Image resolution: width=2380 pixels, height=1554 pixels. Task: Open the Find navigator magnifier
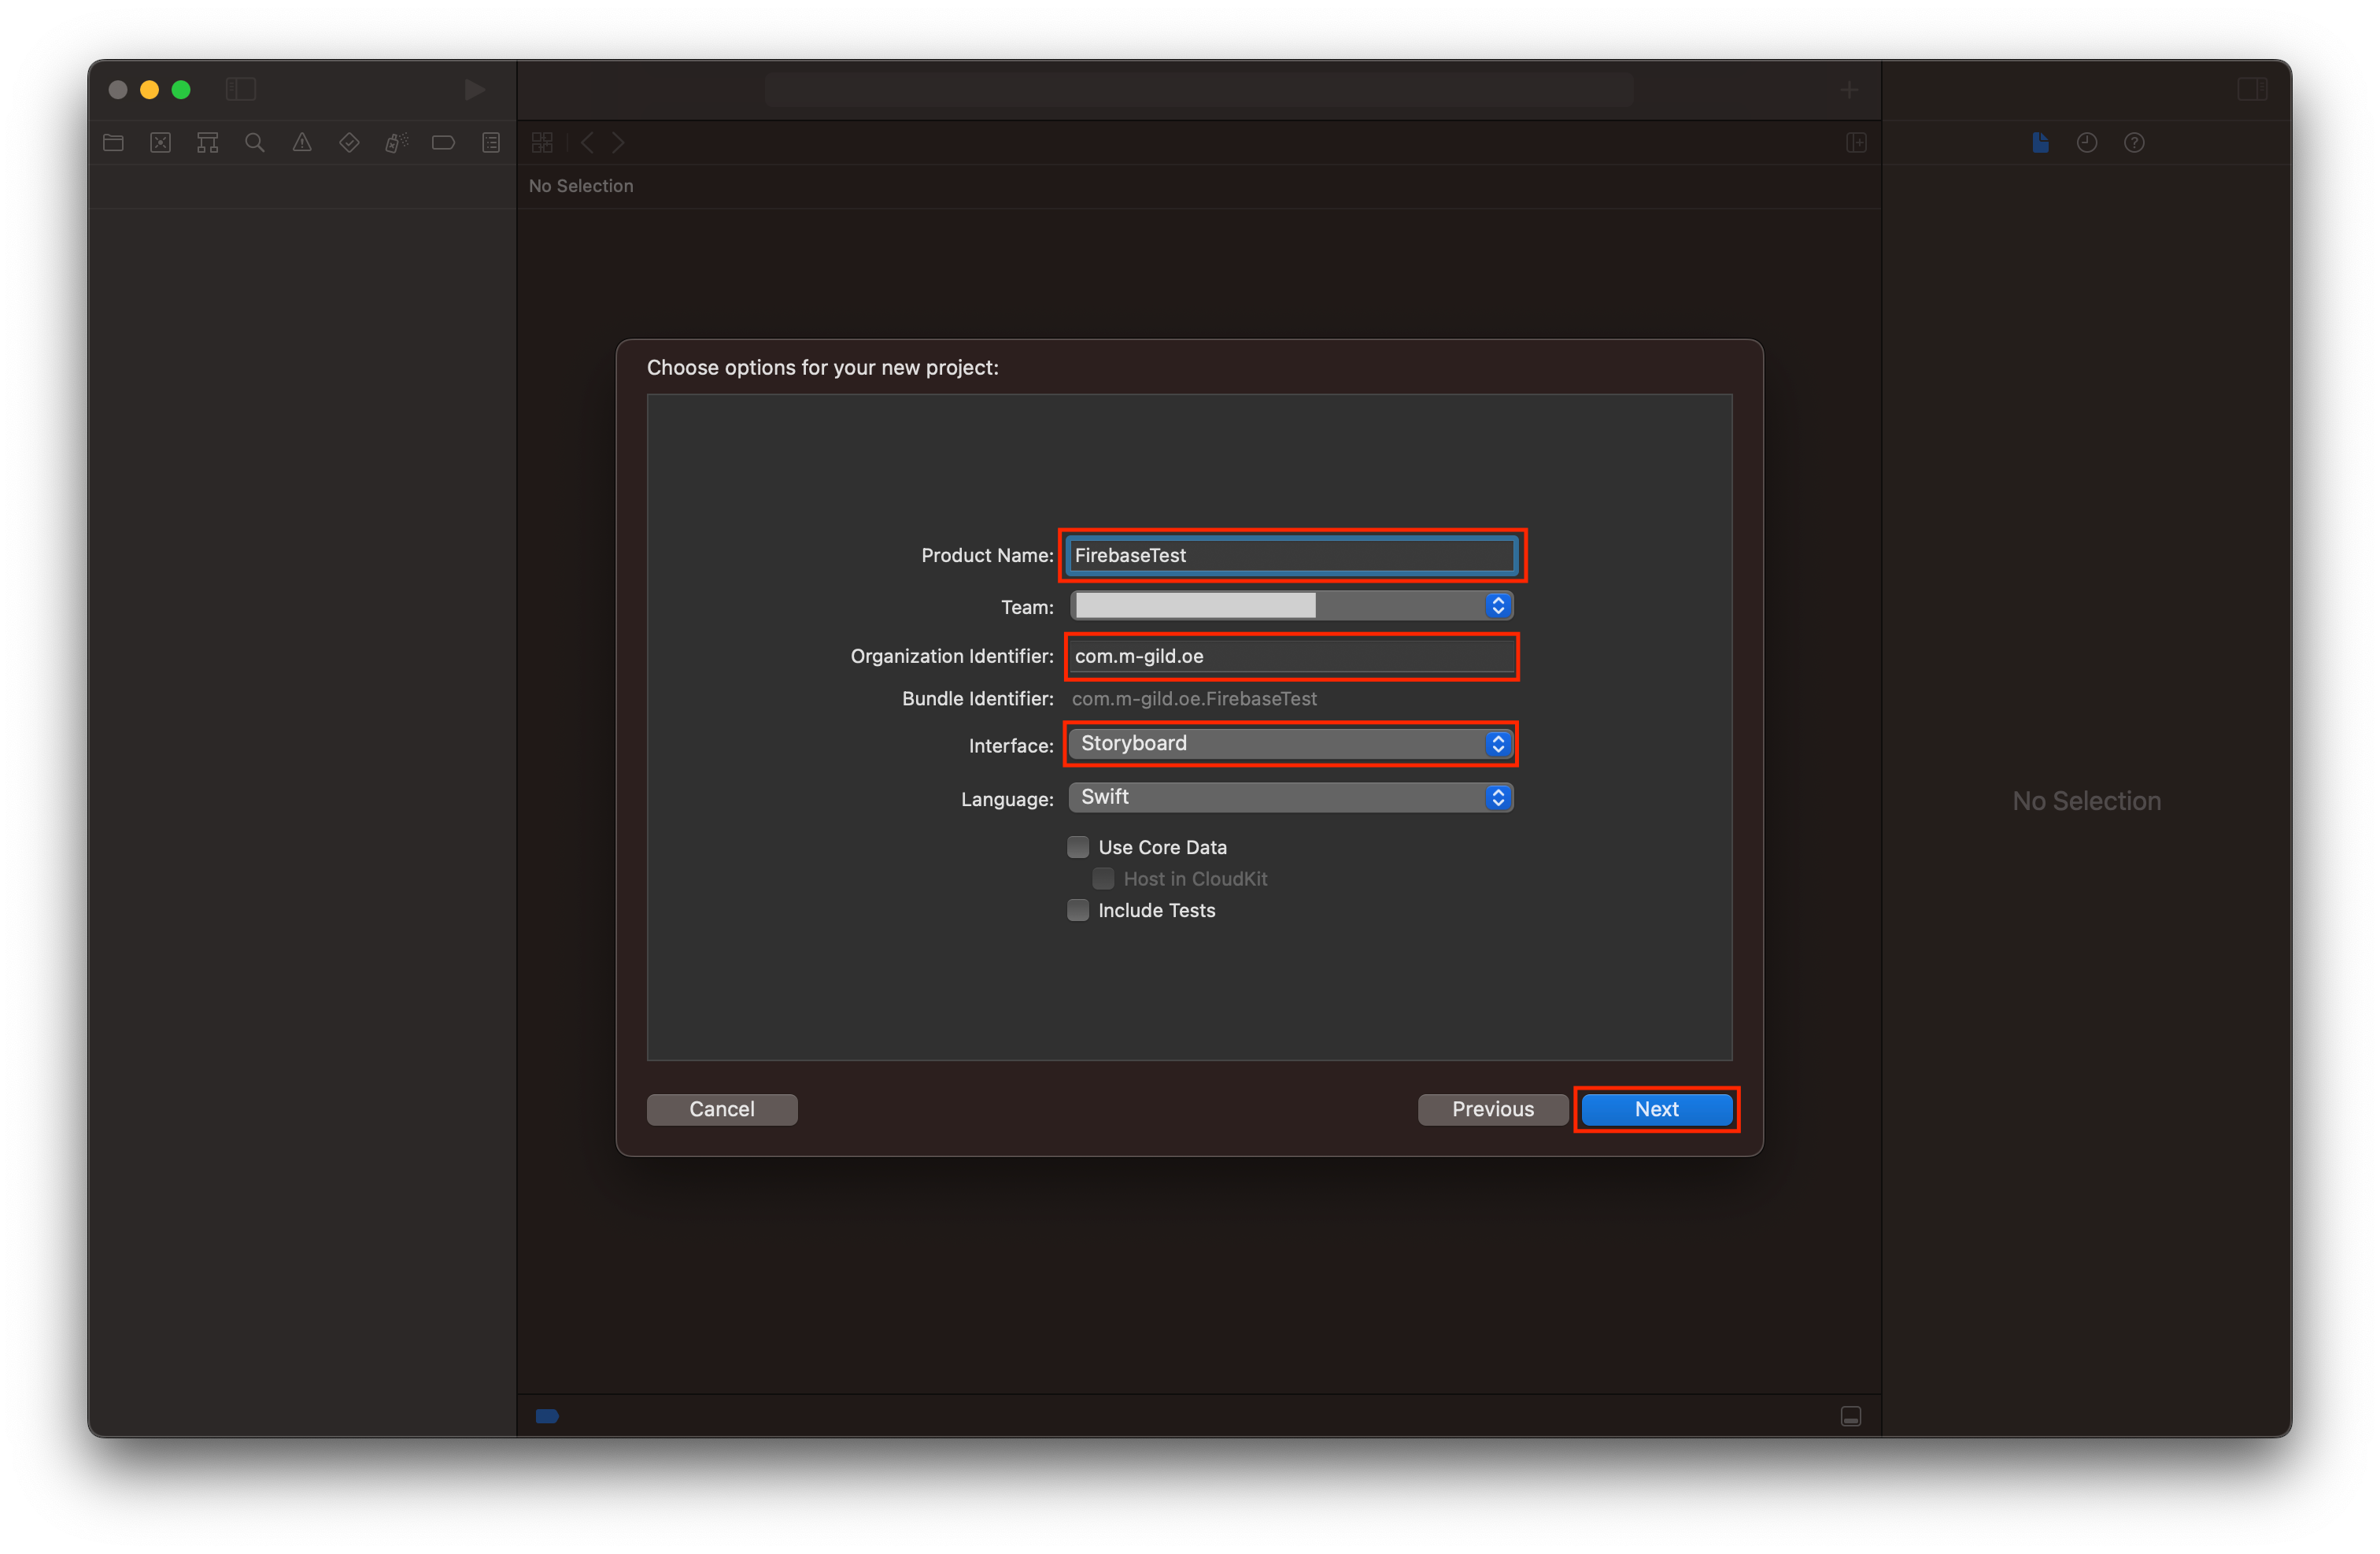point(255,143)
